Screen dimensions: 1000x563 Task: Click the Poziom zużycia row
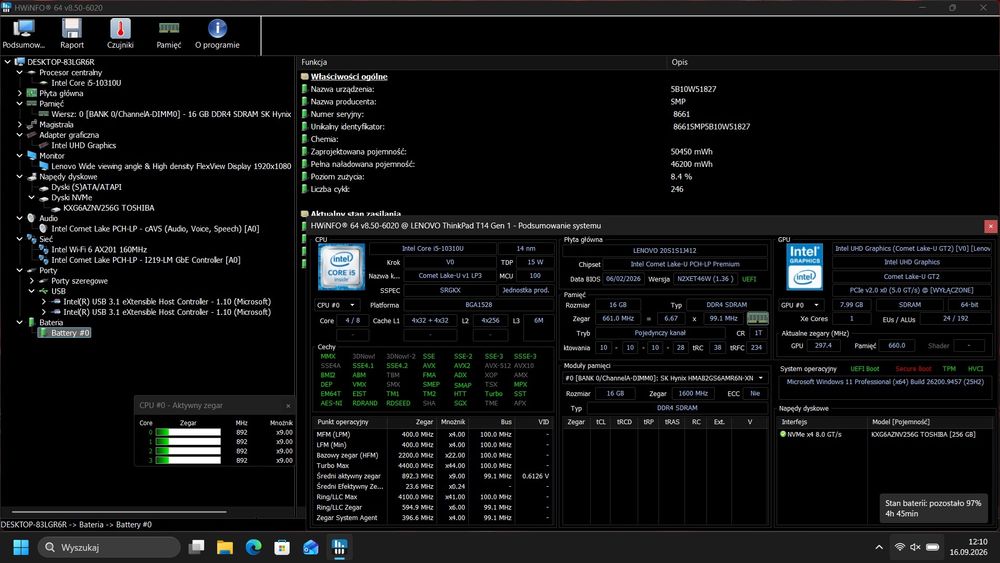point(647,177)
